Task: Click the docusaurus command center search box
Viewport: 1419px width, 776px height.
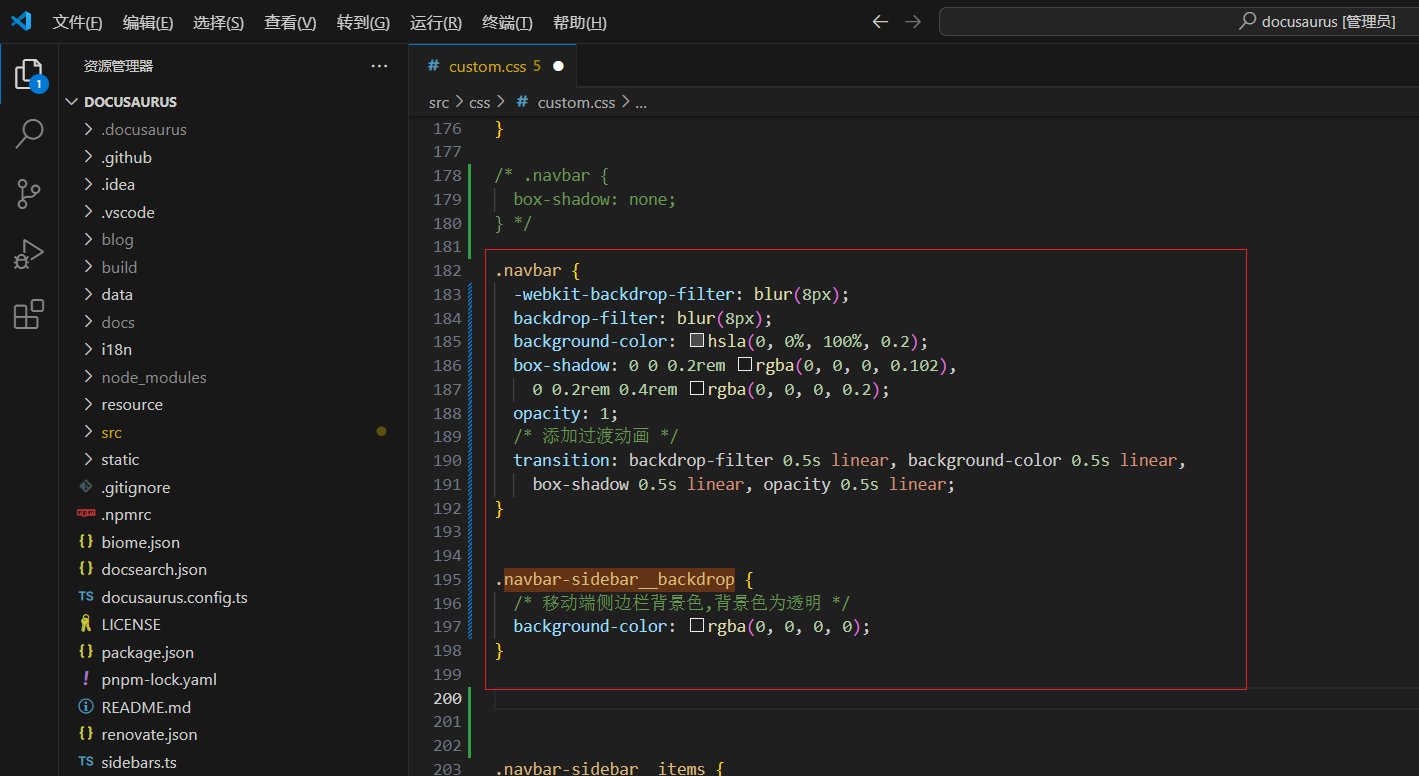Action: 1178,21
